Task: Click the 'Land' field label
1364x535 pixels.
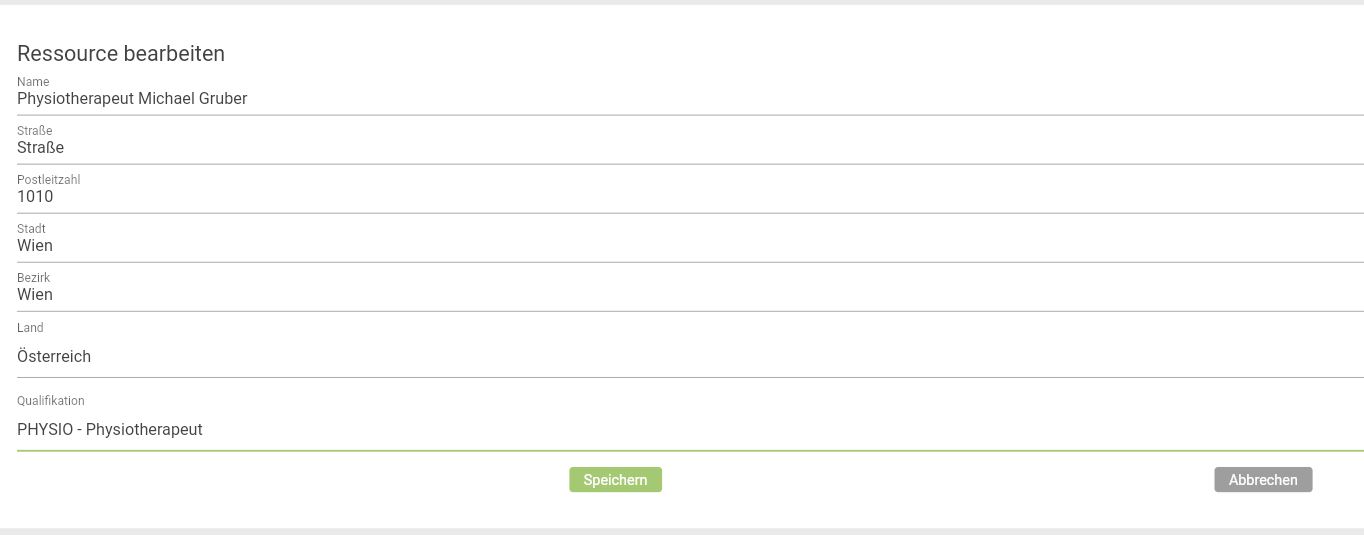Action: [30, 328]
